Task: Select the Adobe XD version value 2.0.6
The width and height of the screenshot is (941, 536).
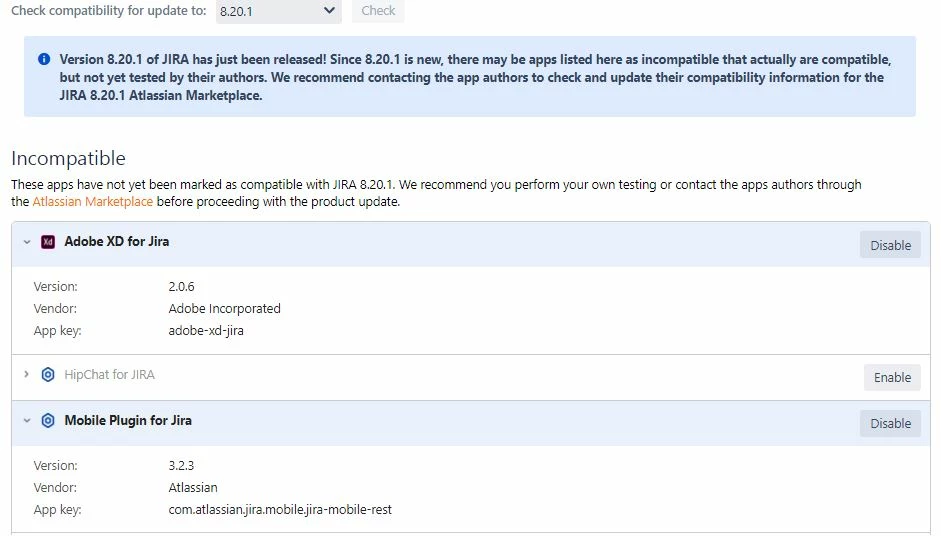Action: coord(181,286)
